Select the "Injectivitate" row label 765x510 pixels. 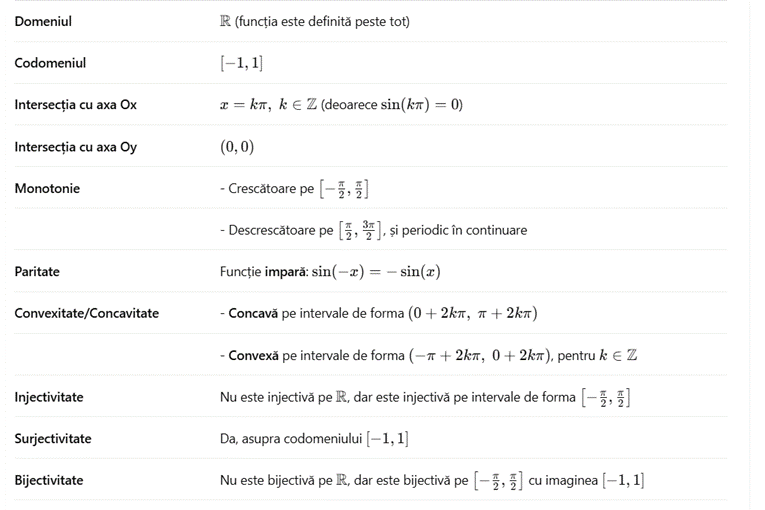click(x=49, y=397)
